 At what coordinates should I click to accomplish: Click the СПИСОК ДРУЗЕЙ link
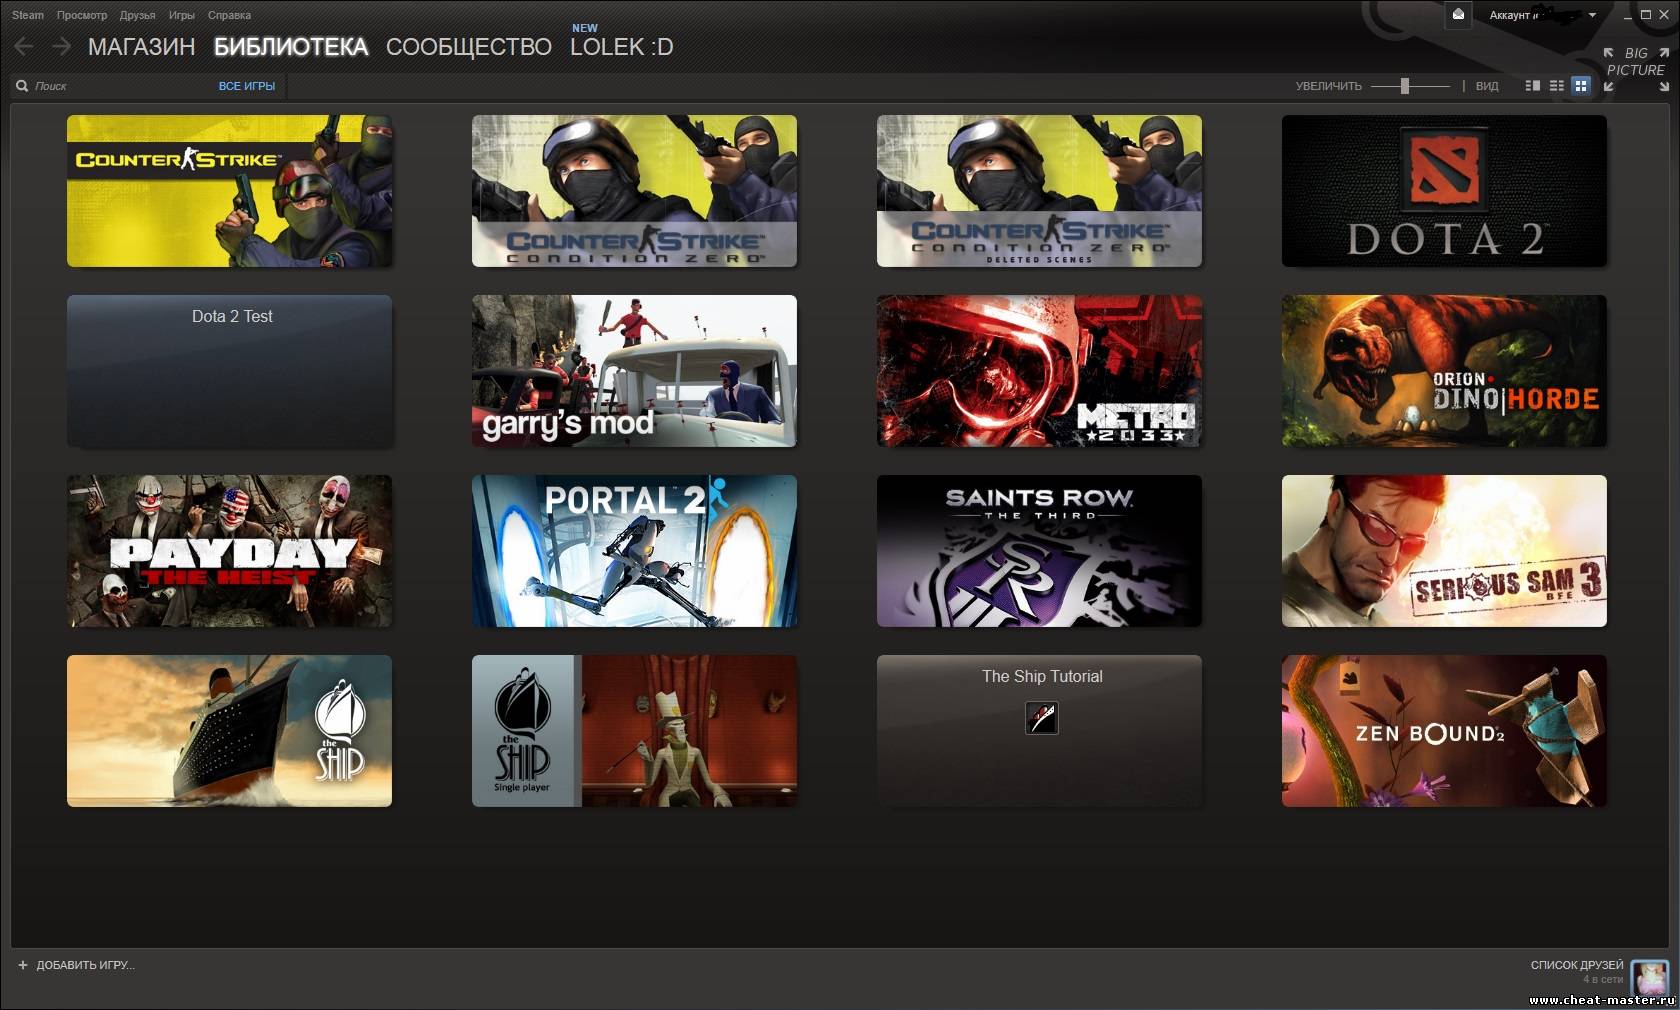1576,965
